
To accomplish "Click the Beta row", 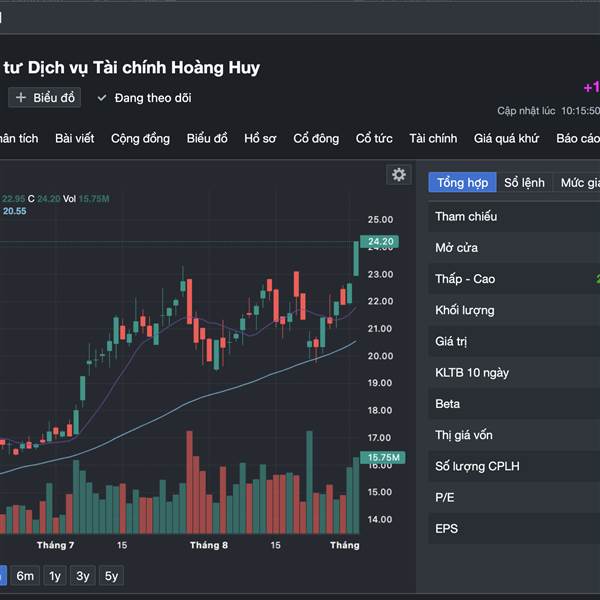I will [514, 404].
